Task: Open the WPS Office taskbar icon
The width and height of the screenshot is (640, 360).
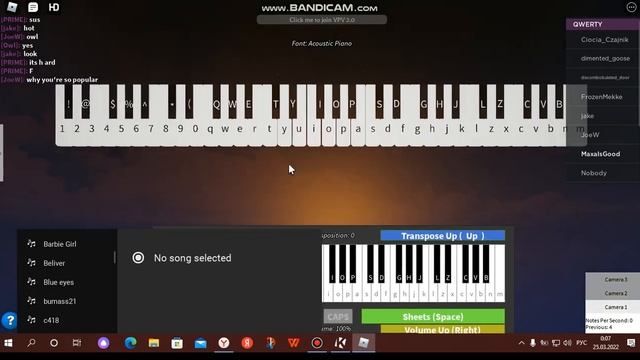Action: coord(293,343)
